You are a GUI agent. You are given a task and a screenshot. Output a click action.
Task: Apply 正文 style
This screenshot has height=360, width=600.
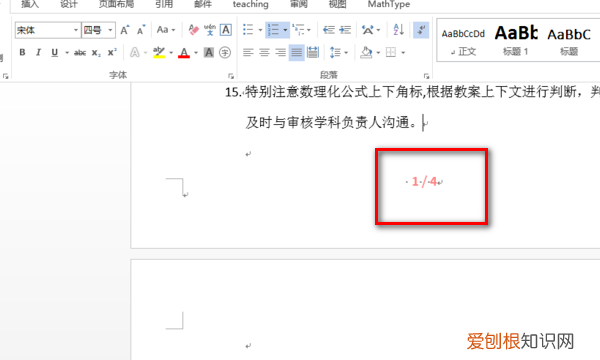(x=463, y=41)
